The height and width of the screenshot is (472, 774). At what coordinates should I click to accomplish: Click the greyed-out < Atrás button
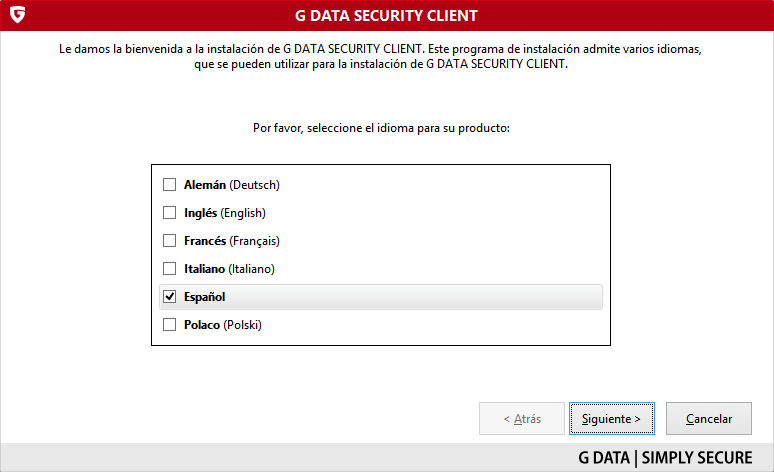[x=521, y=419]
